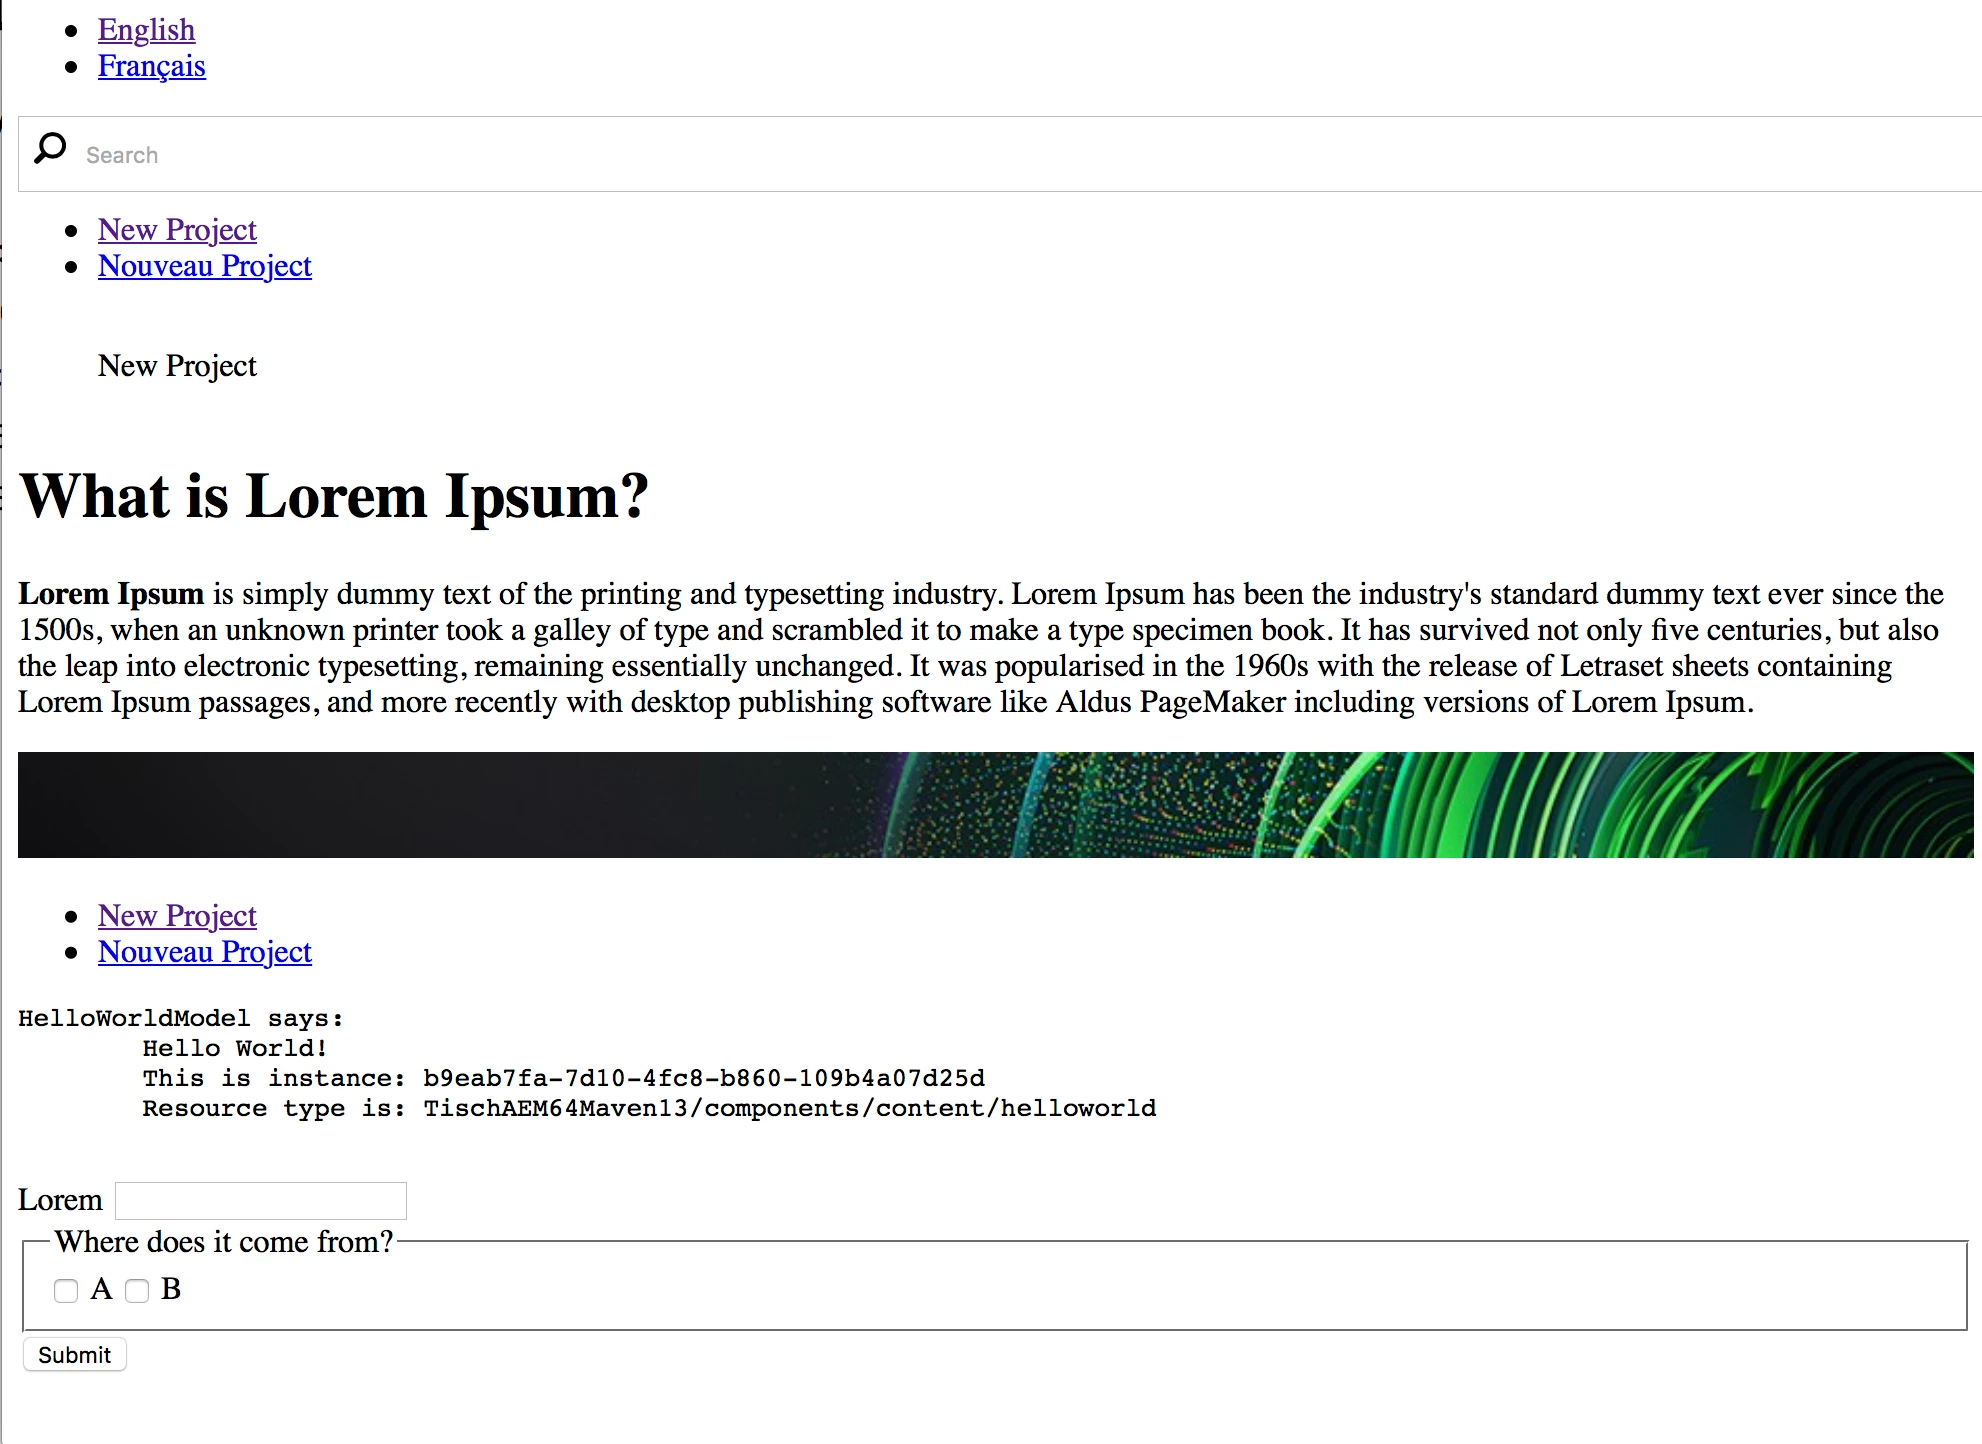1982x1444 pixels.
Task: Check the B checkbox
Action: (137, 1291)
